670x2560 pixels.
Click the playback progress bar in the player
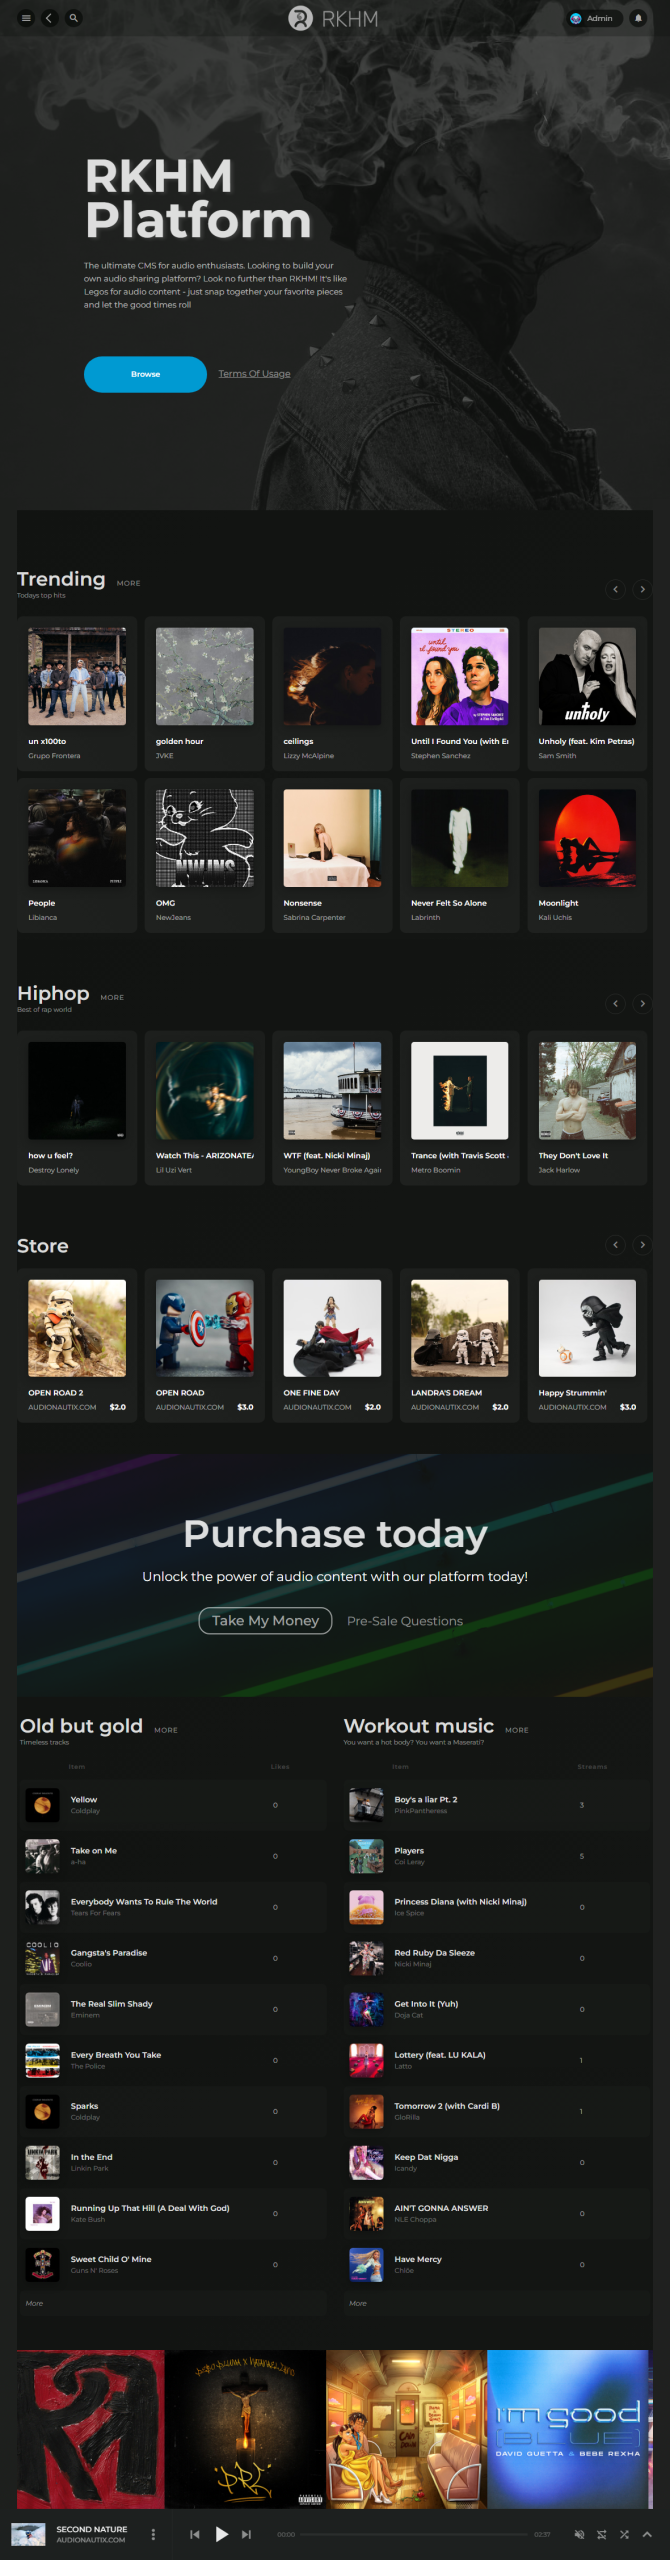tap(414, 2534)
